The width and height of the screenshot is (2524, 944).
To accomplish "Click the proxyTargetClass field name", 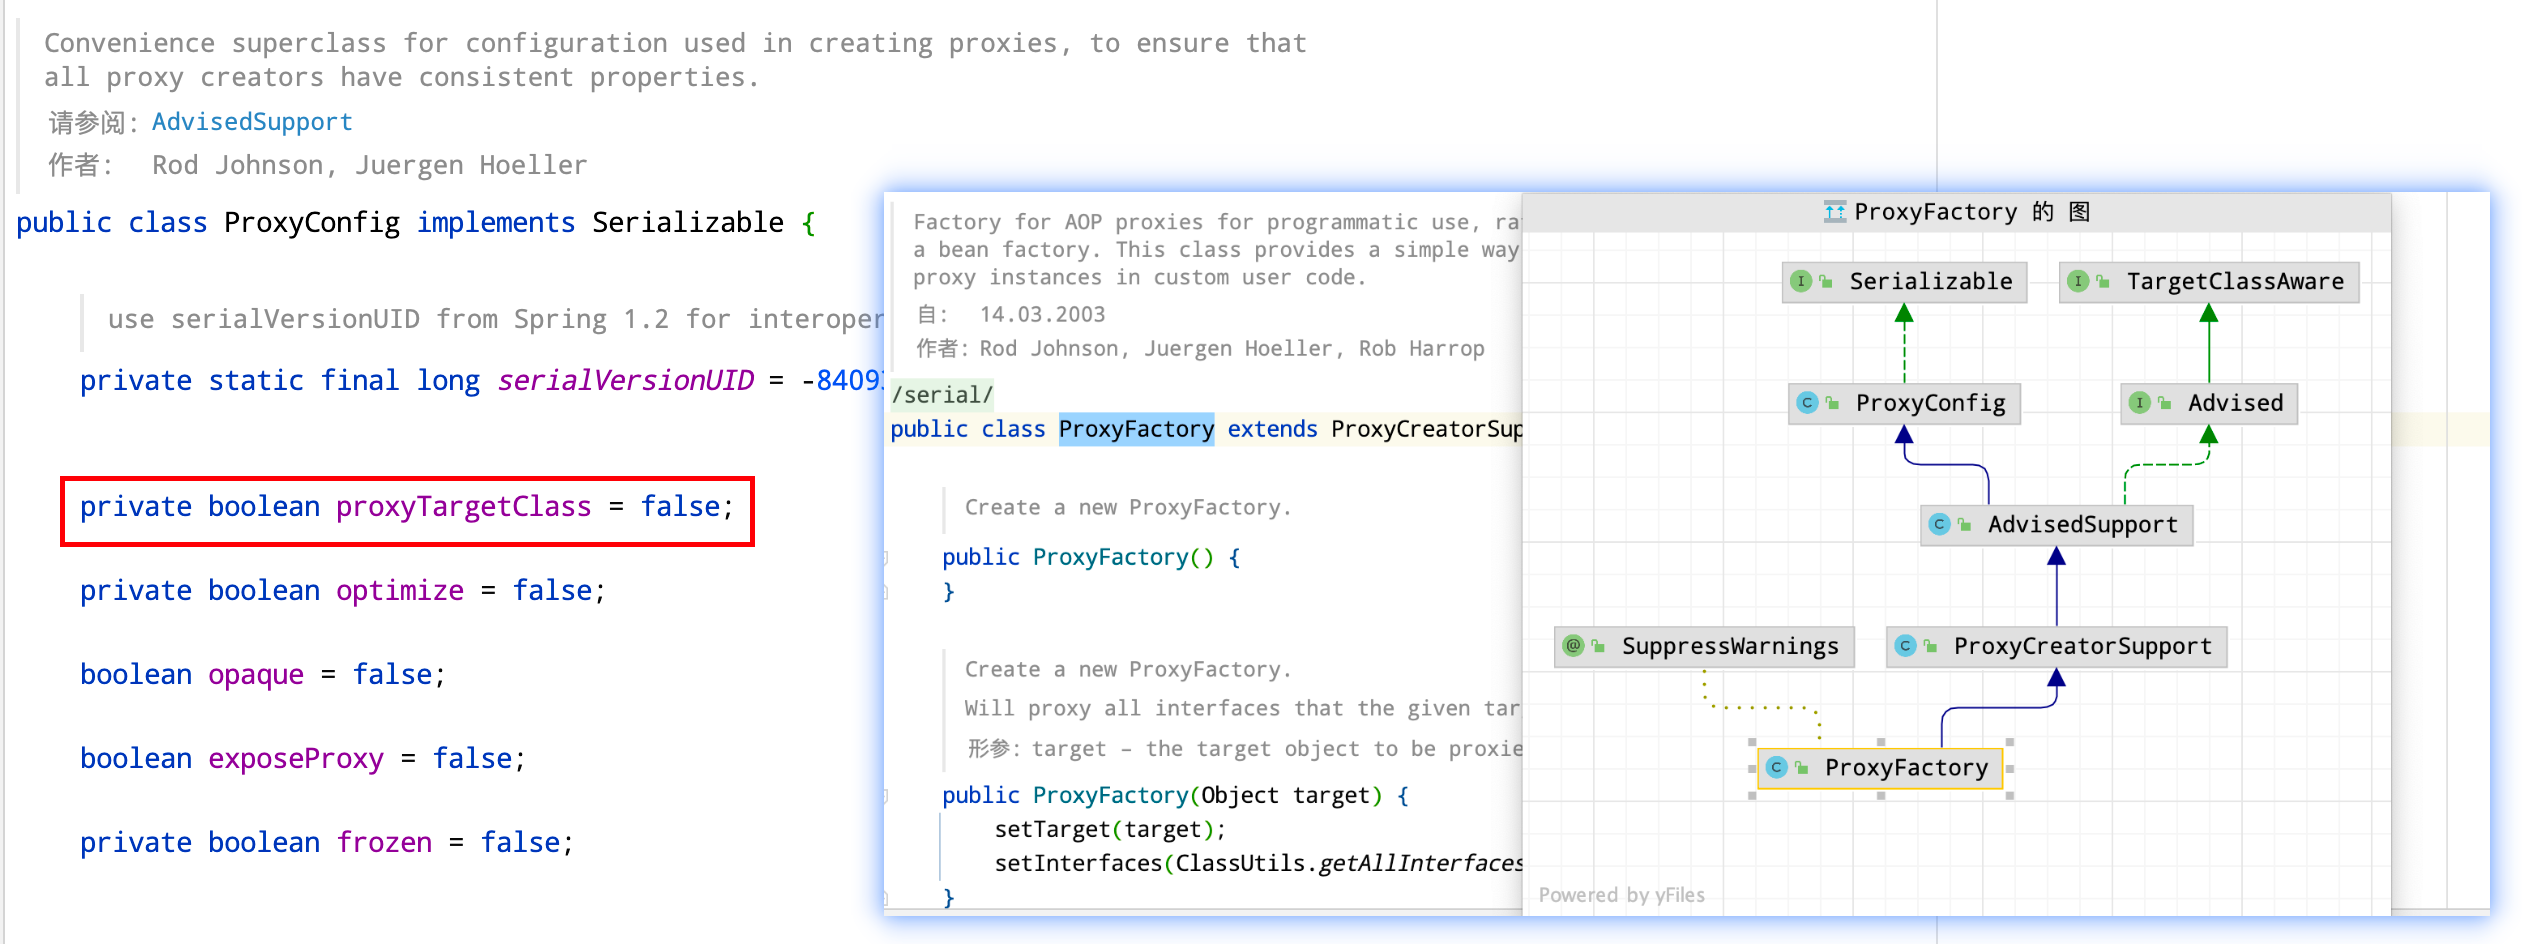I will [x=464, y=507].
